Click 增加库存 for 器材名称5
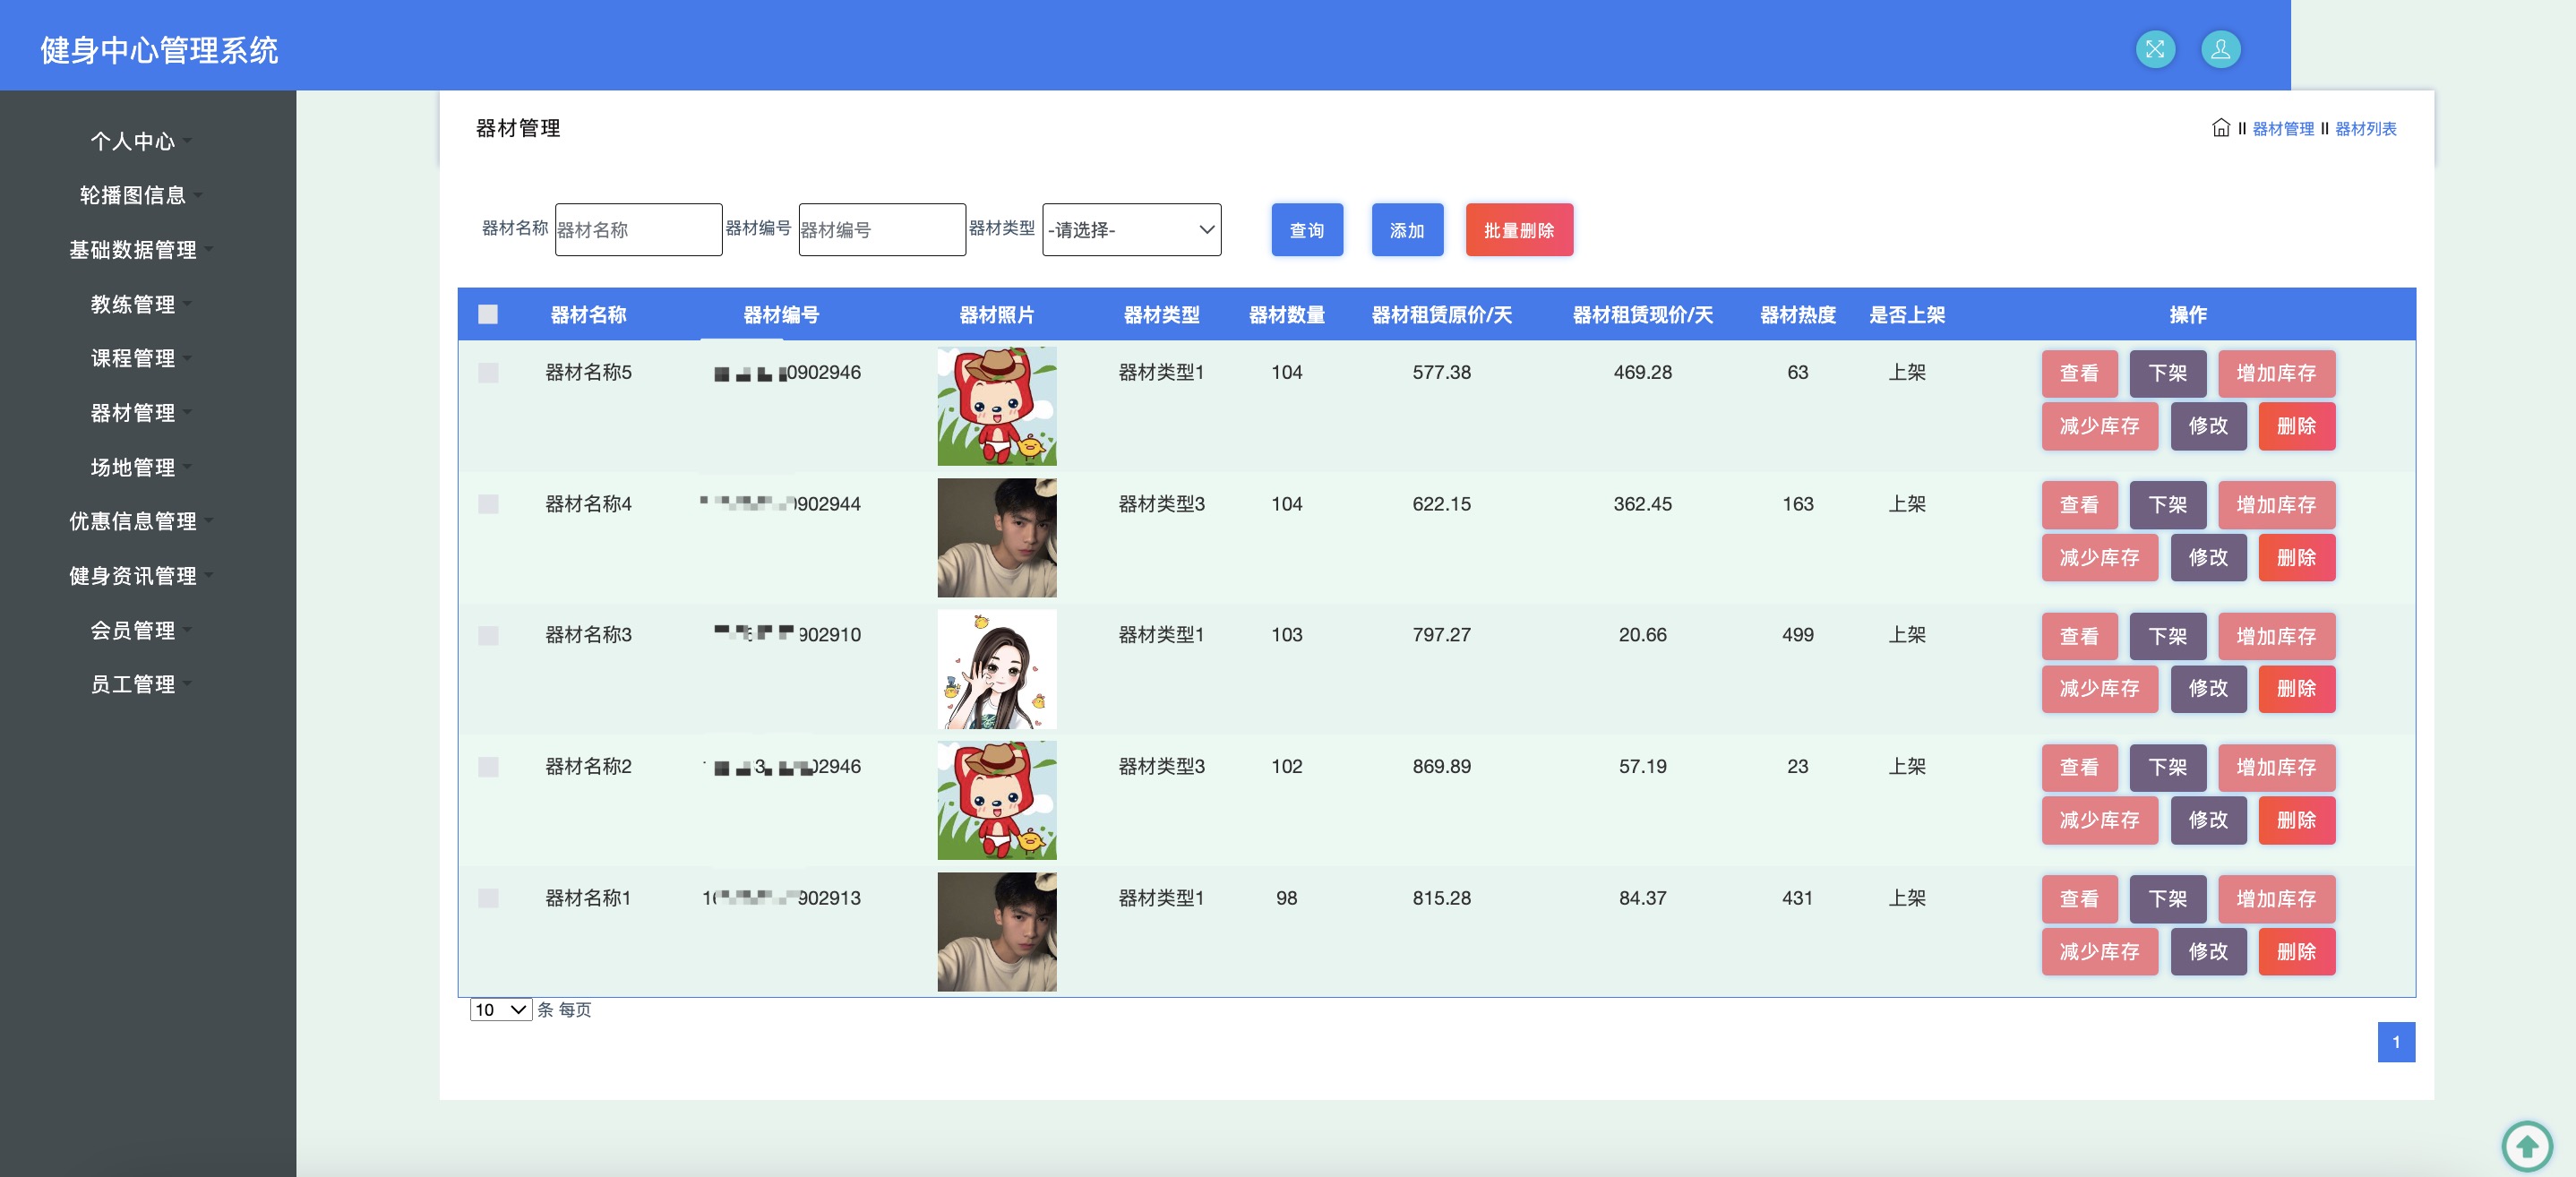 pyautogui.click(x=2276, y=373)
